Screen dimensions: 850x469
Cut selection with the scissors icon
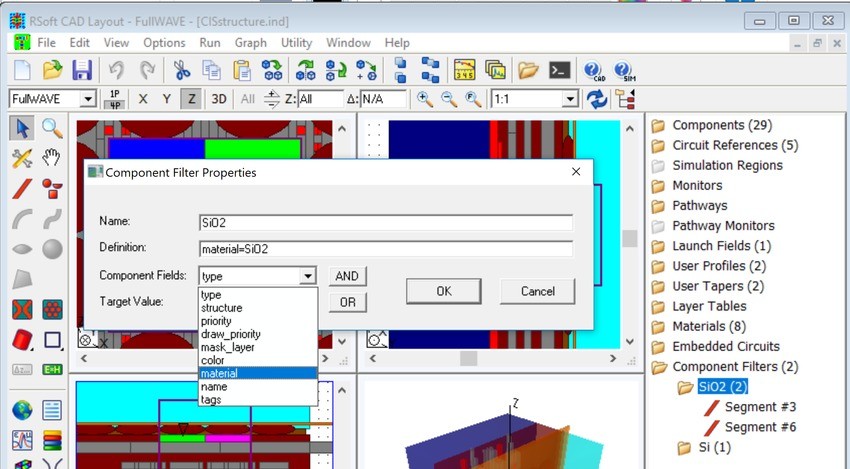182,70
